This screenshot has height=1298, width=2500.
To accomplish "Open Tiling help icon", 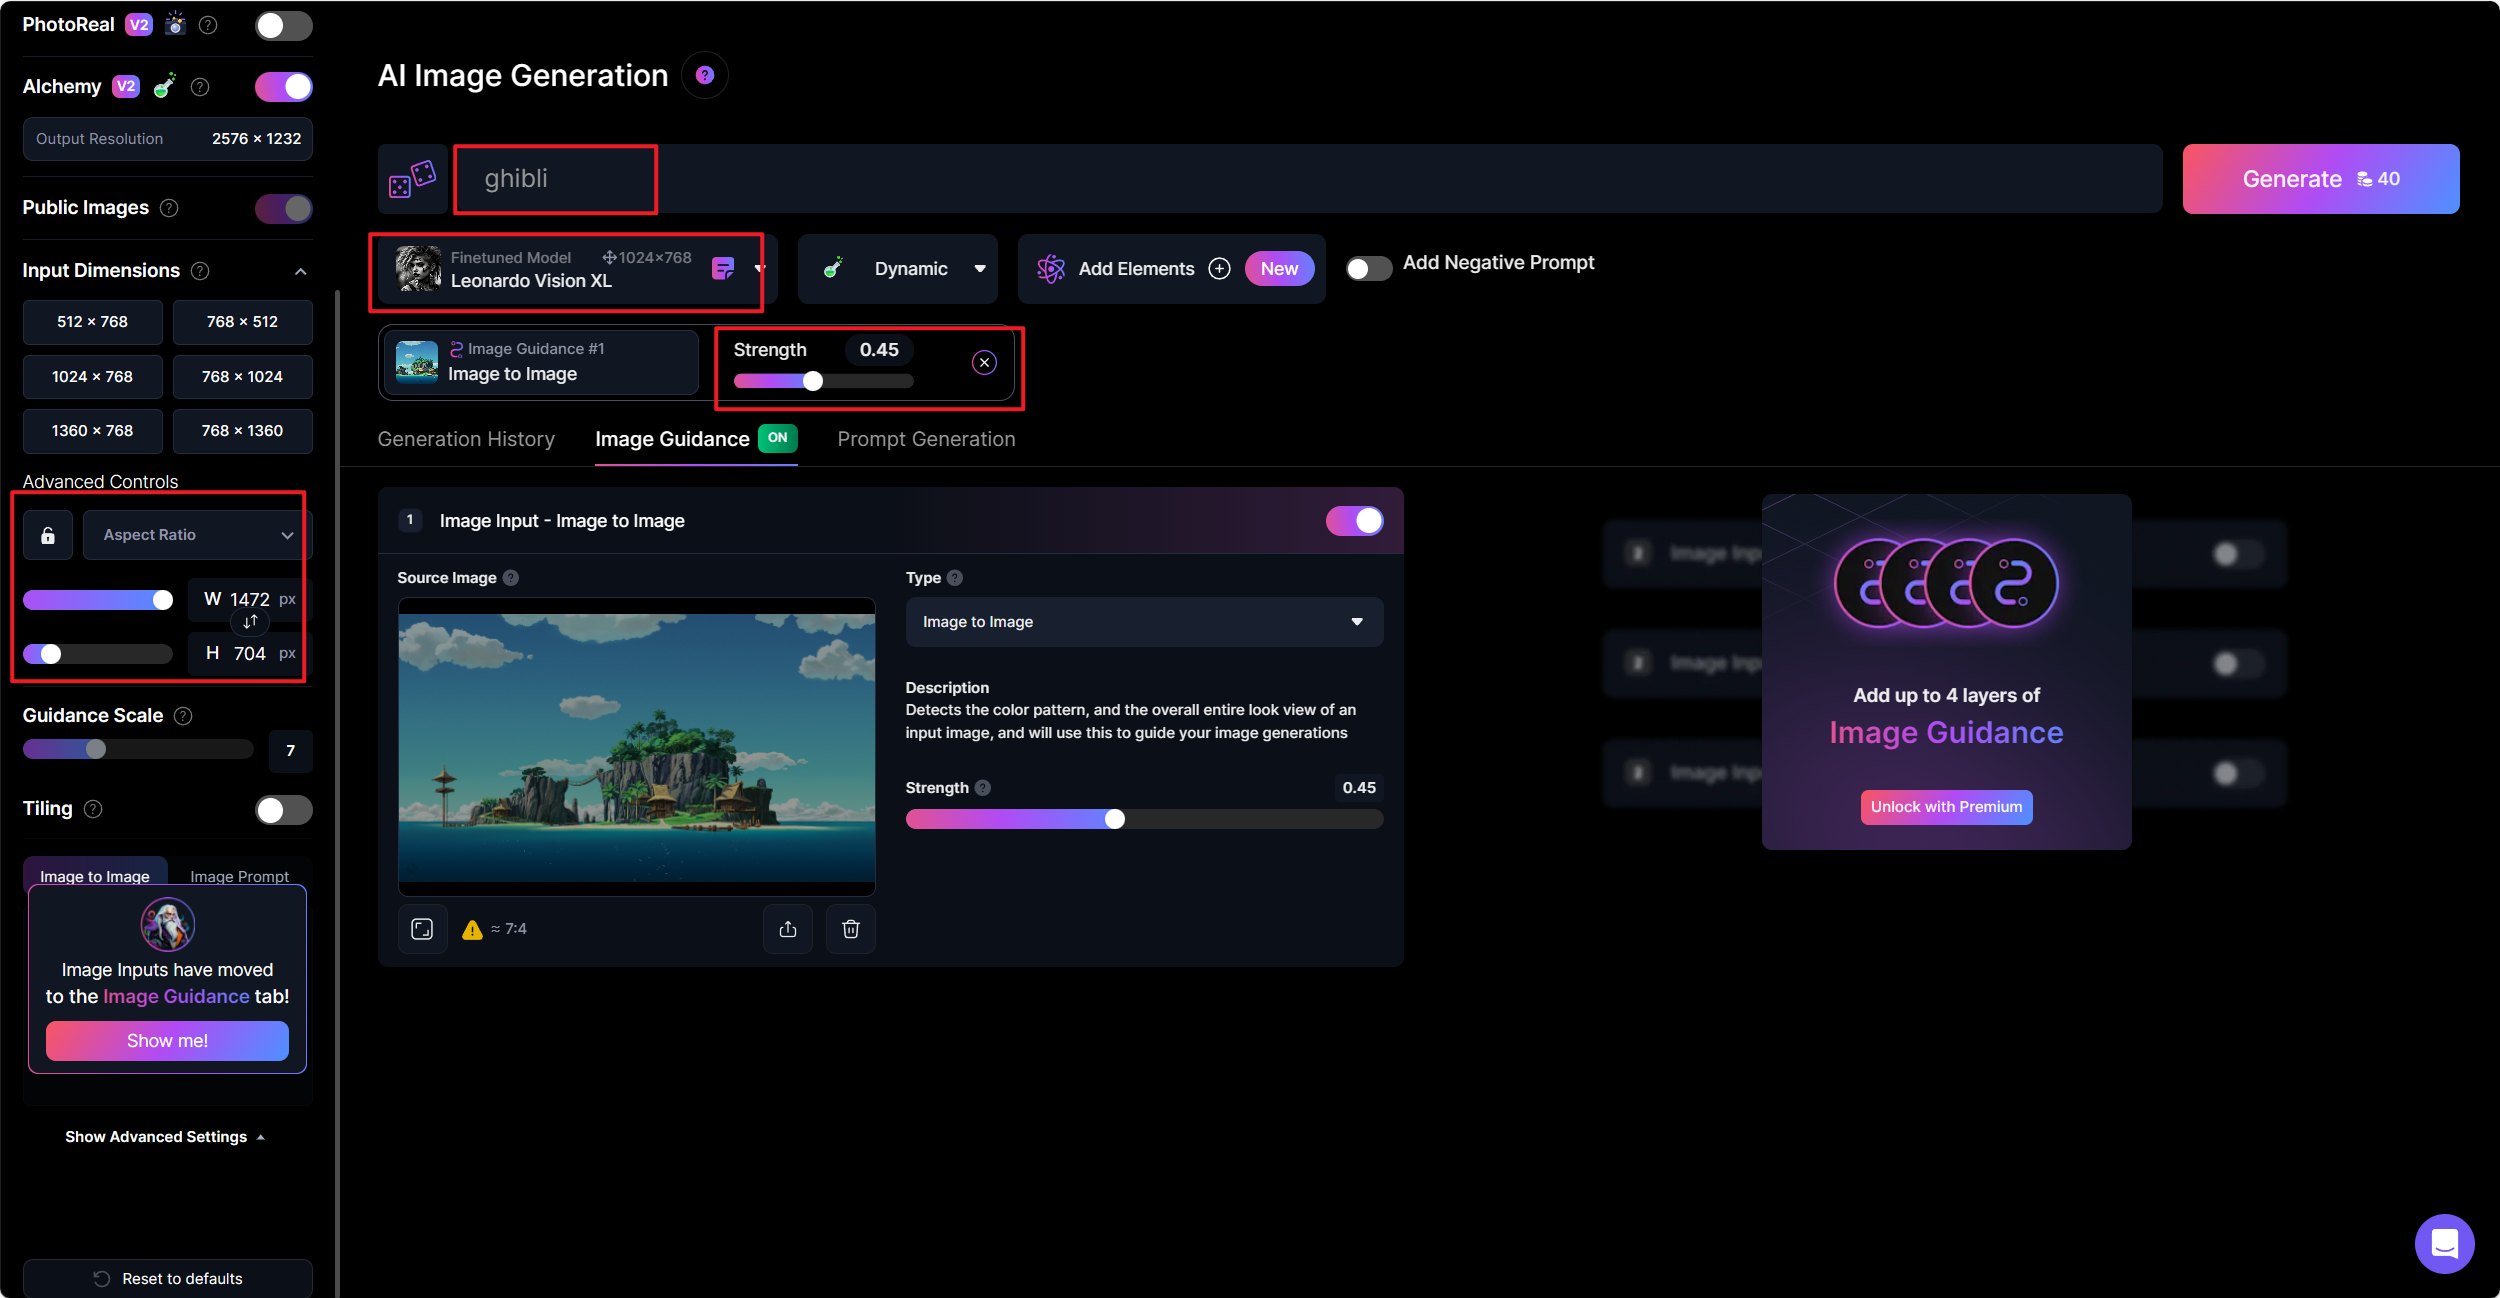I will (x=93, y=809).
